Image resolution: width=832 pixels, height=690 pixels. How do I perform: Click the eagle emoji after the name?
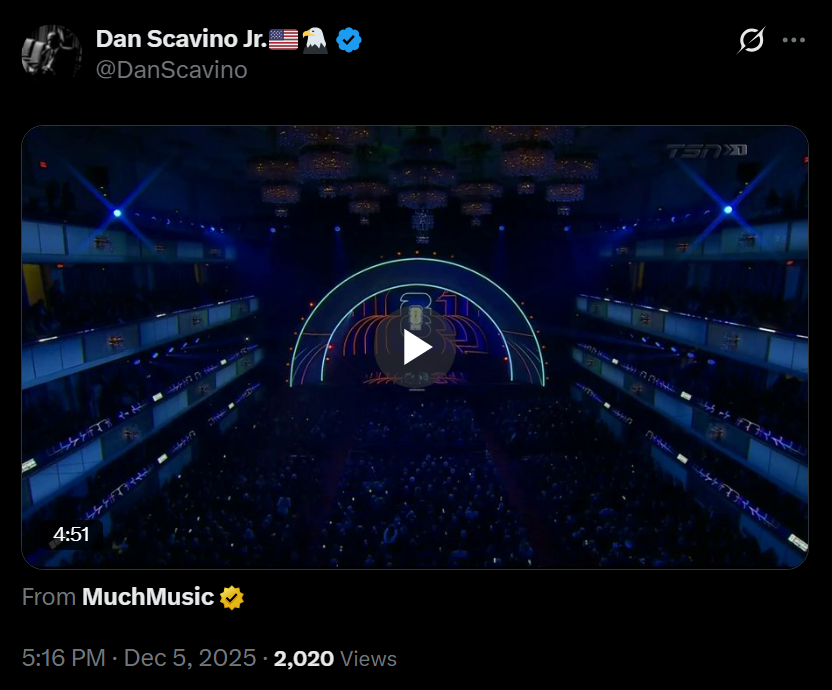pos(315,40)
